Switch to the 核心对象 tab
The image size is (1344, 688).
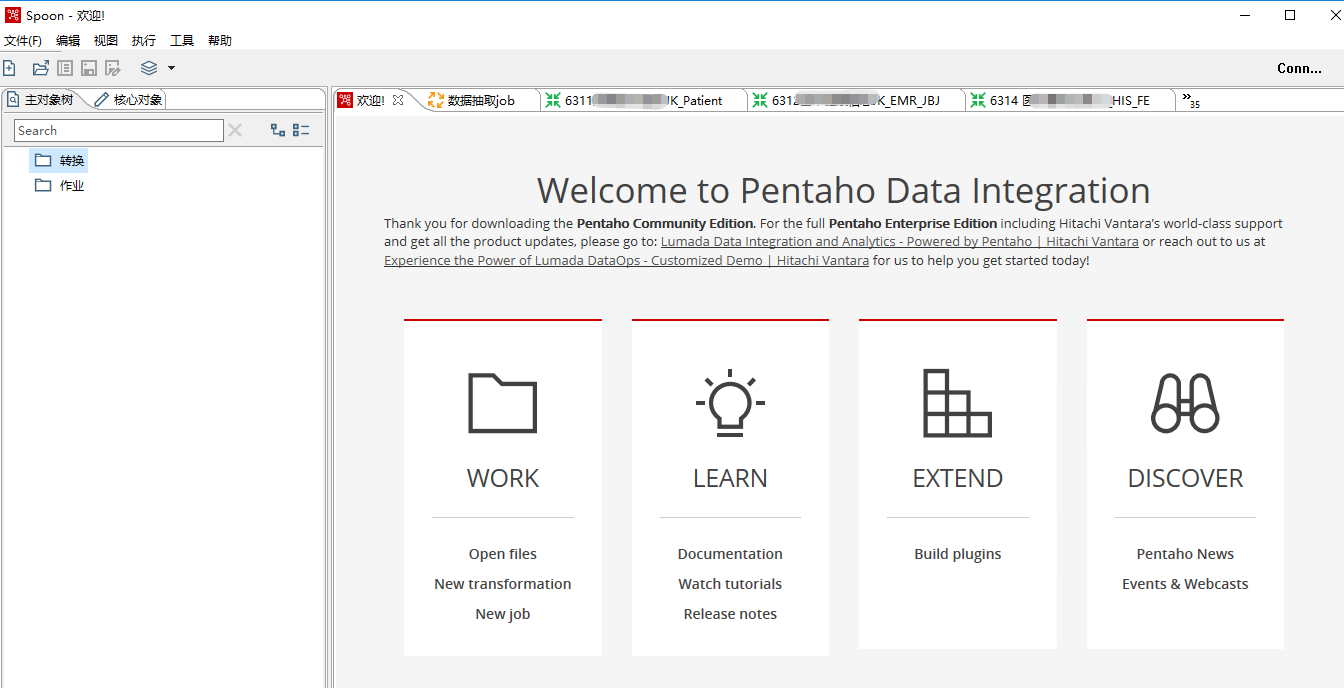tap(128, 100)
